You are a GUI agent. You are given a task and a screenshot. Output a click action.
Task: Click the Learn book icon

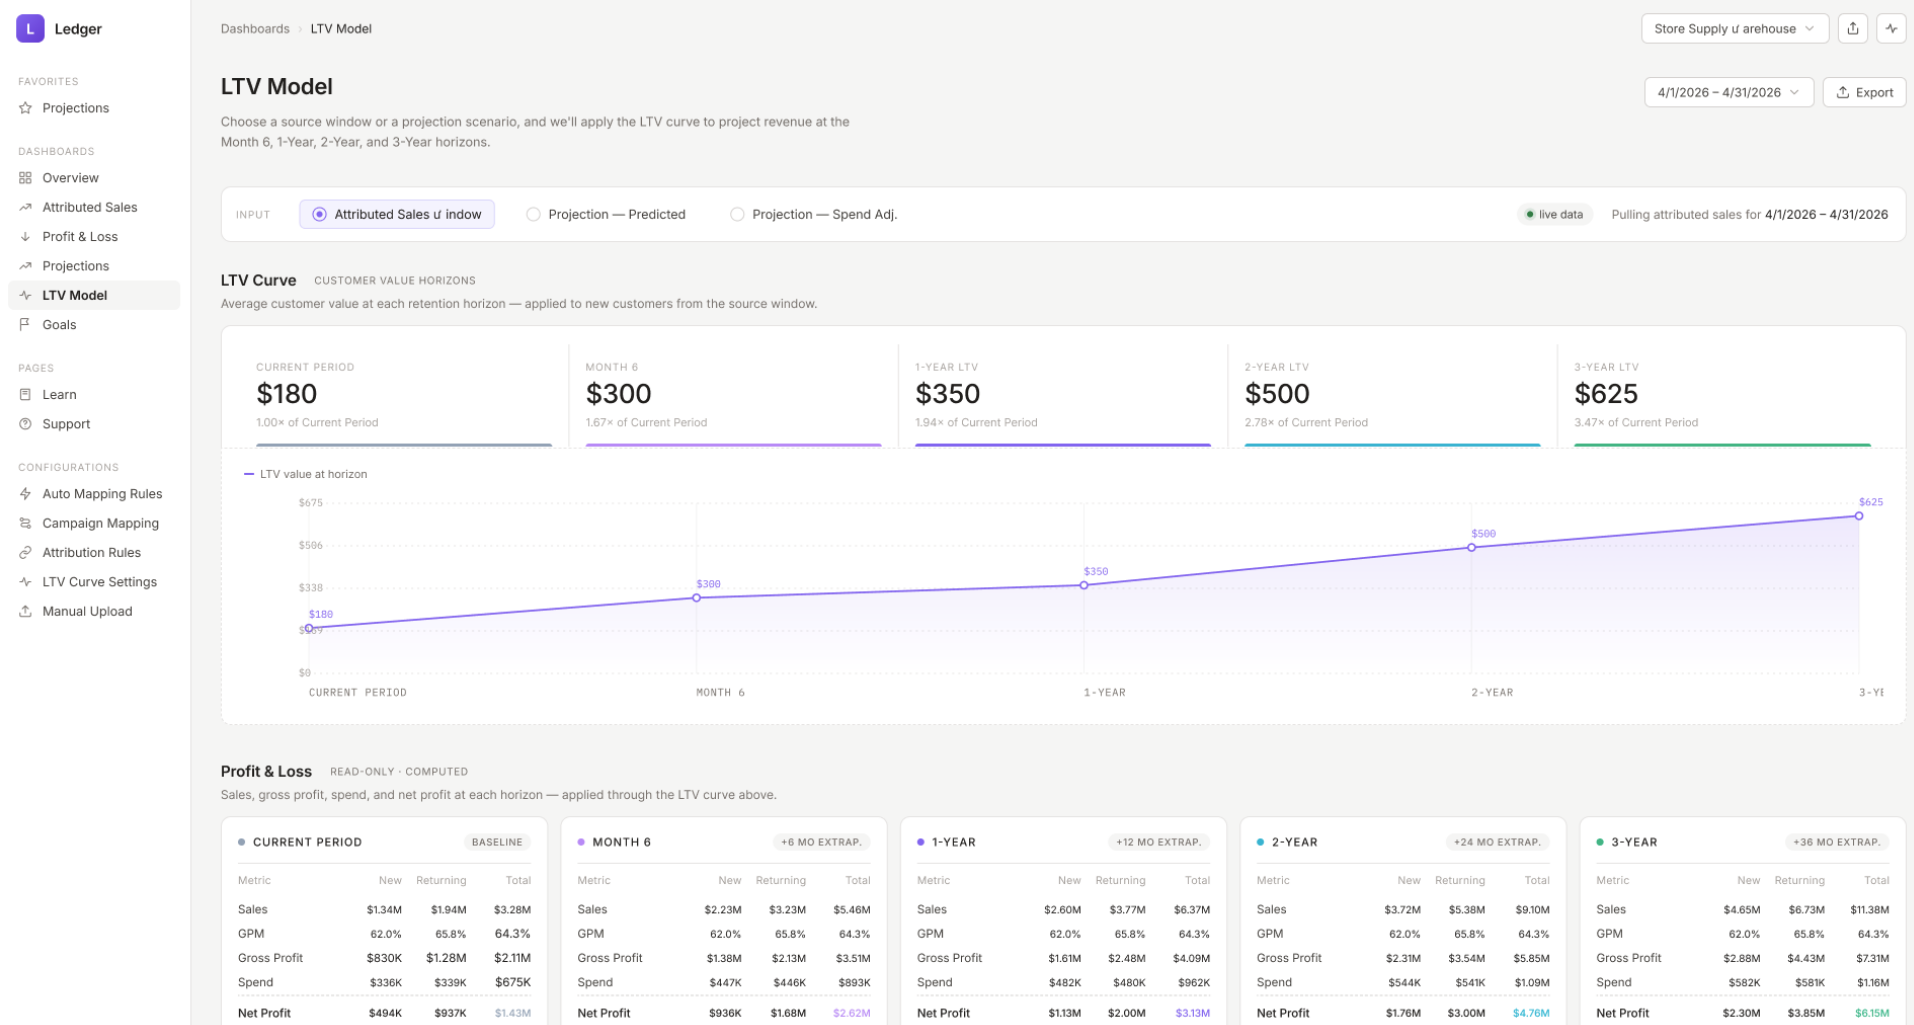[26, 395]
